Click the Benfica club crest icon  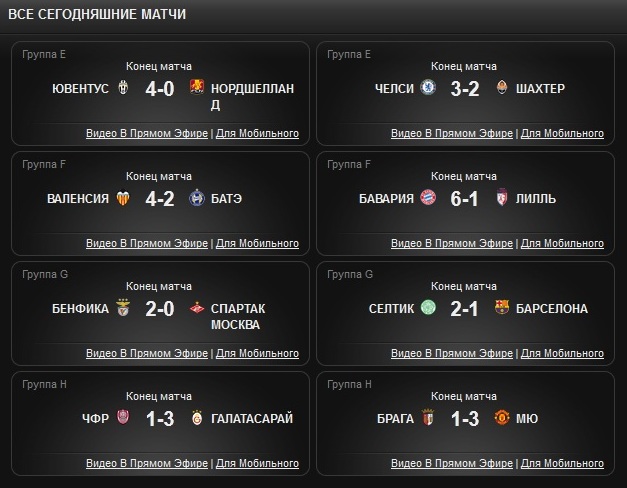click(x=124, y=308)
